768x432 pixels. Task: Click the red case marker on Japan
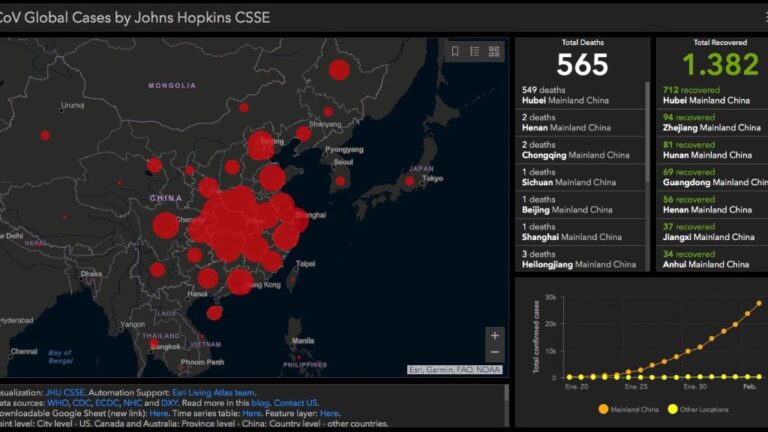pos(408,181)
